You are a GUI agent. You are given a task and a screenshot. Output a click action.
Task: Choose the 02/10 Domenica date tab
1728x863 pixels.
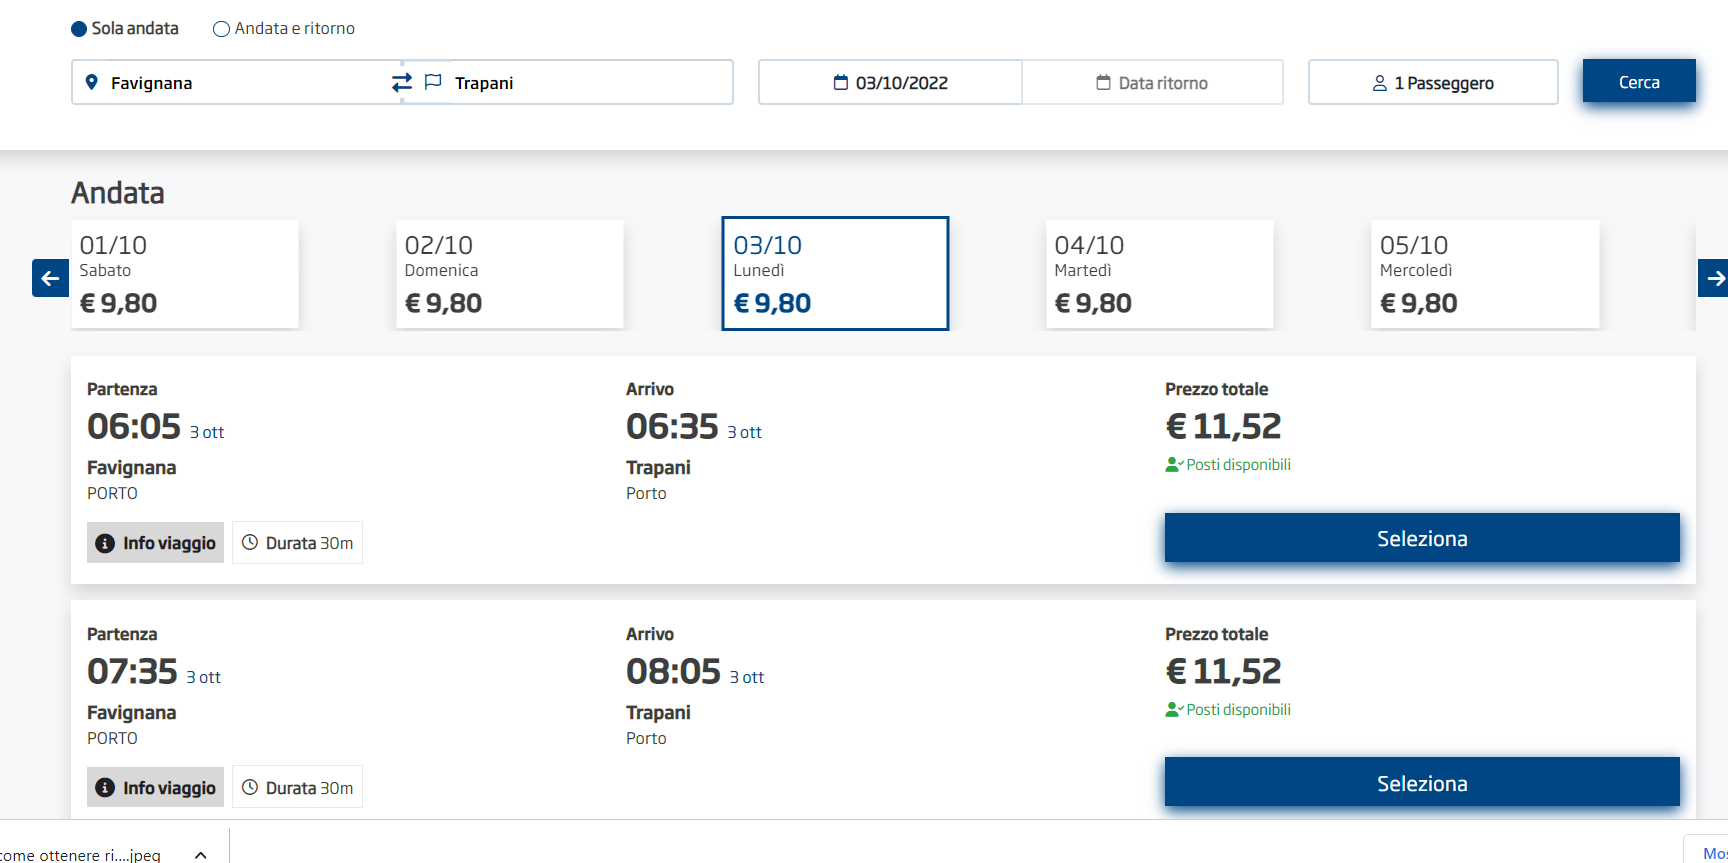(509, 274)
